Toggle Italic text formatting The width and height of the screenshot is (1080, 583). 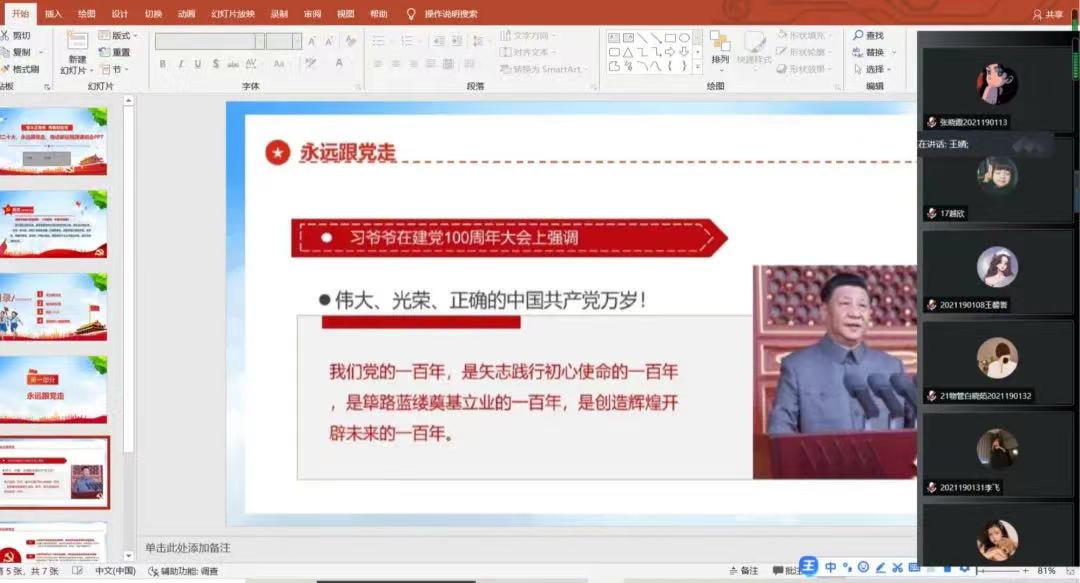(x=181, y=64)
